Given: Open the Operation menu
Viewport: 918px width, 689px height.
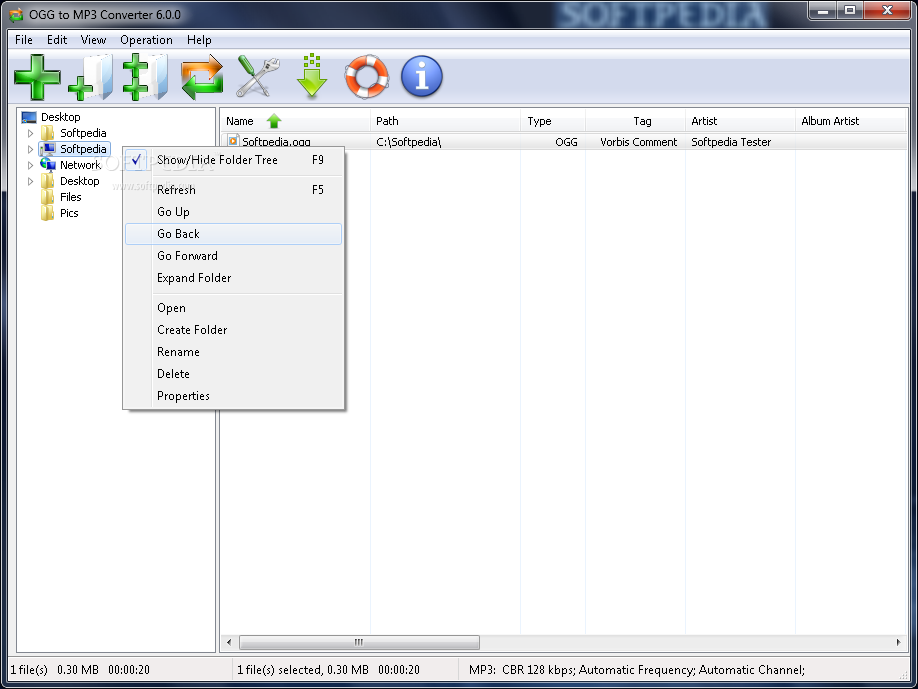Looking at the screenshot, I should tap(146, 40).
